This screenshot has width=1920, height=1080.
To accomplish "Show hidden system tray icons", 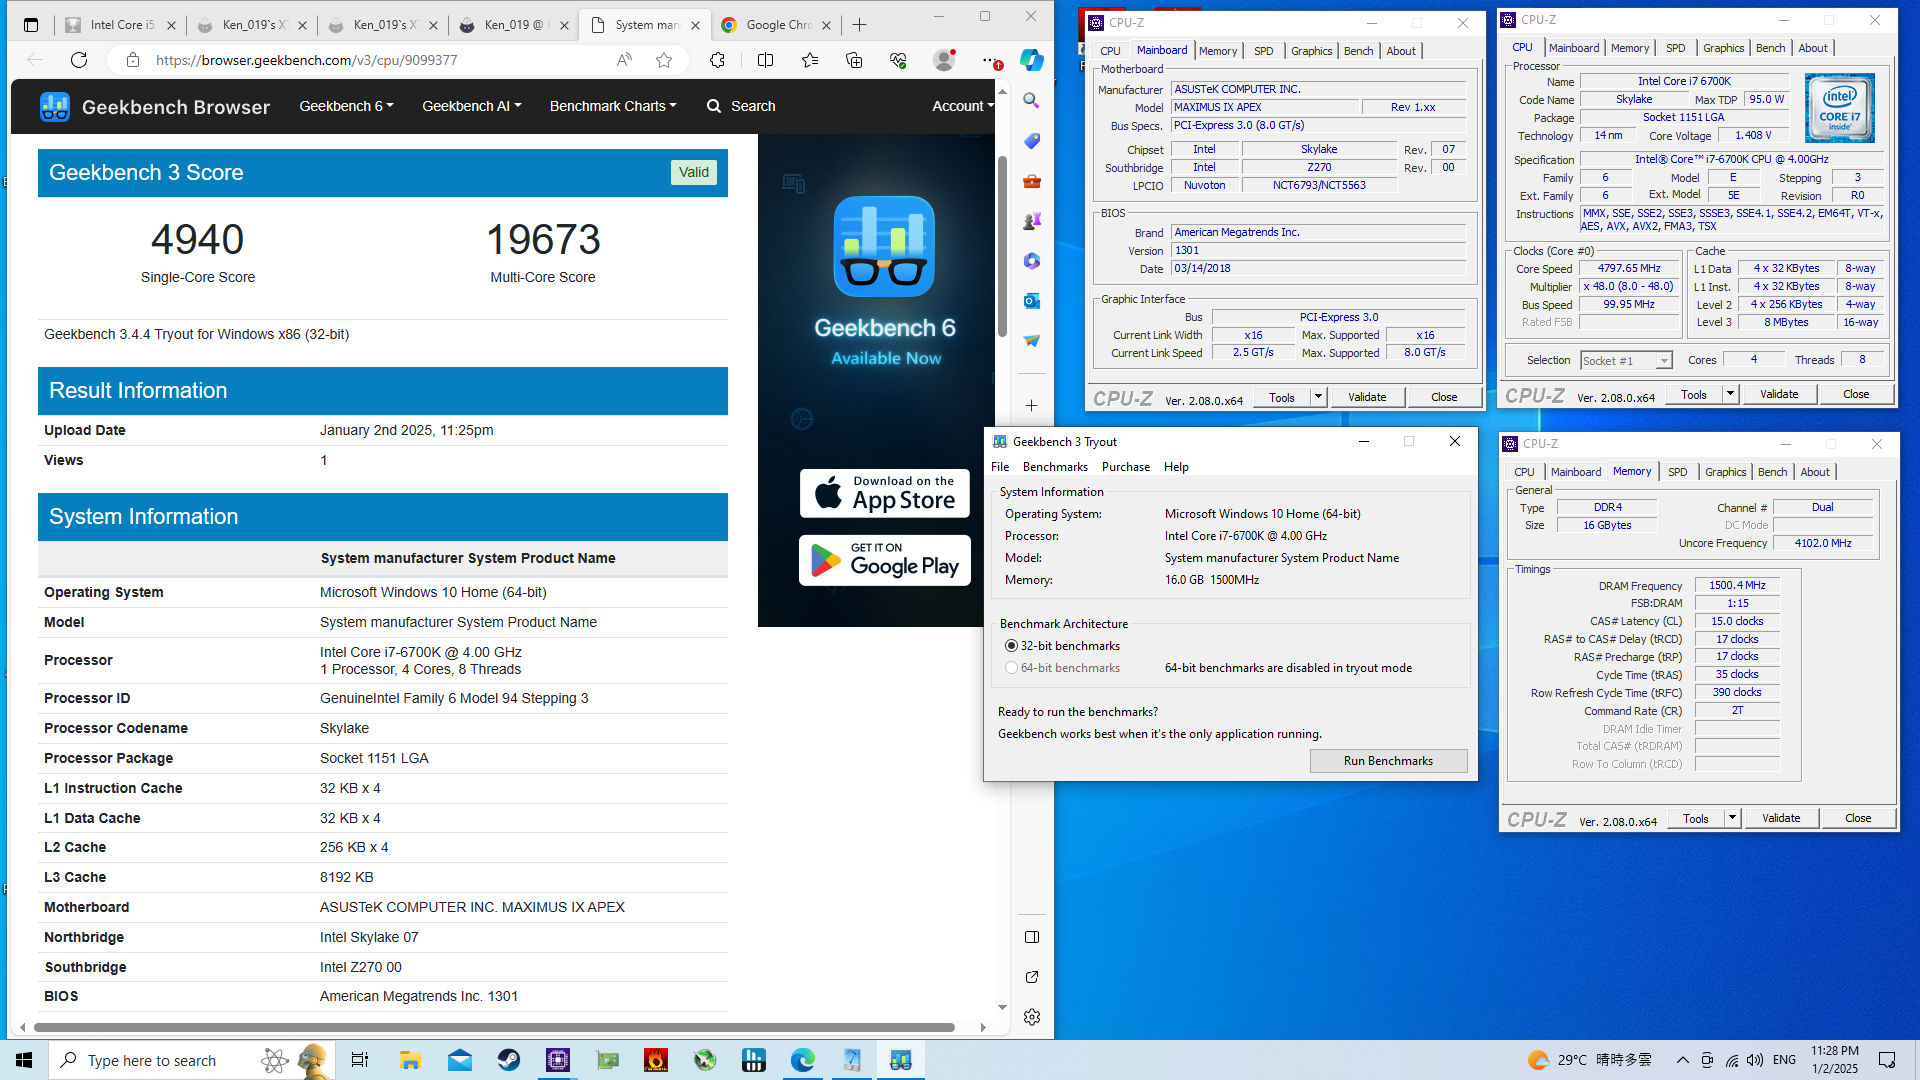I will (1683, 1060).
